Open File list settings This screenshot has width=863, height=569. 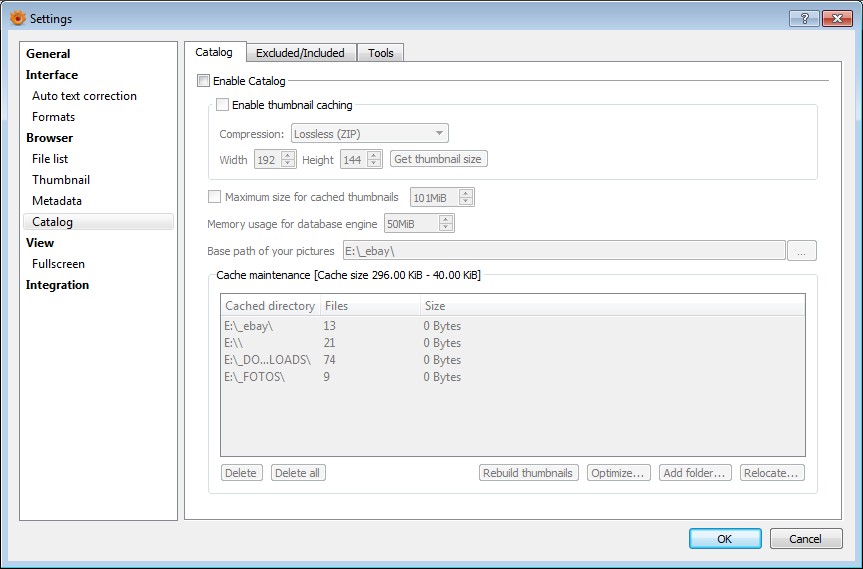50,158
